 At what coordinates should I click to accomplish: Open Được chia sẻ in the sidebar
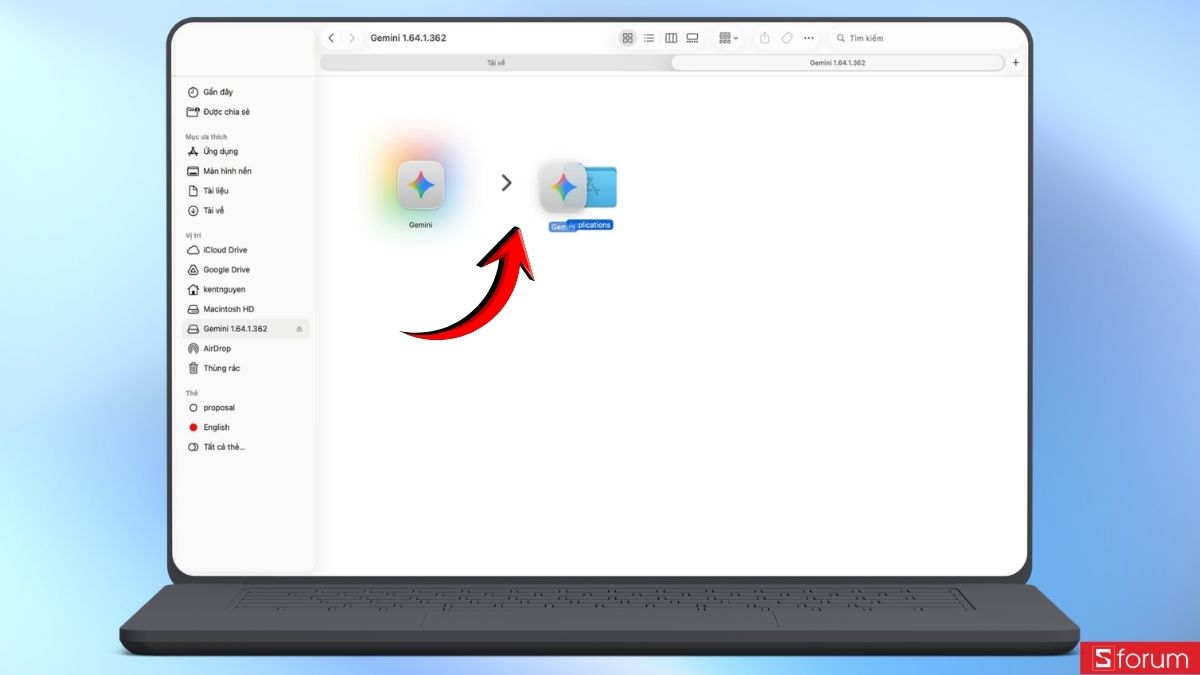coord(247,112)
